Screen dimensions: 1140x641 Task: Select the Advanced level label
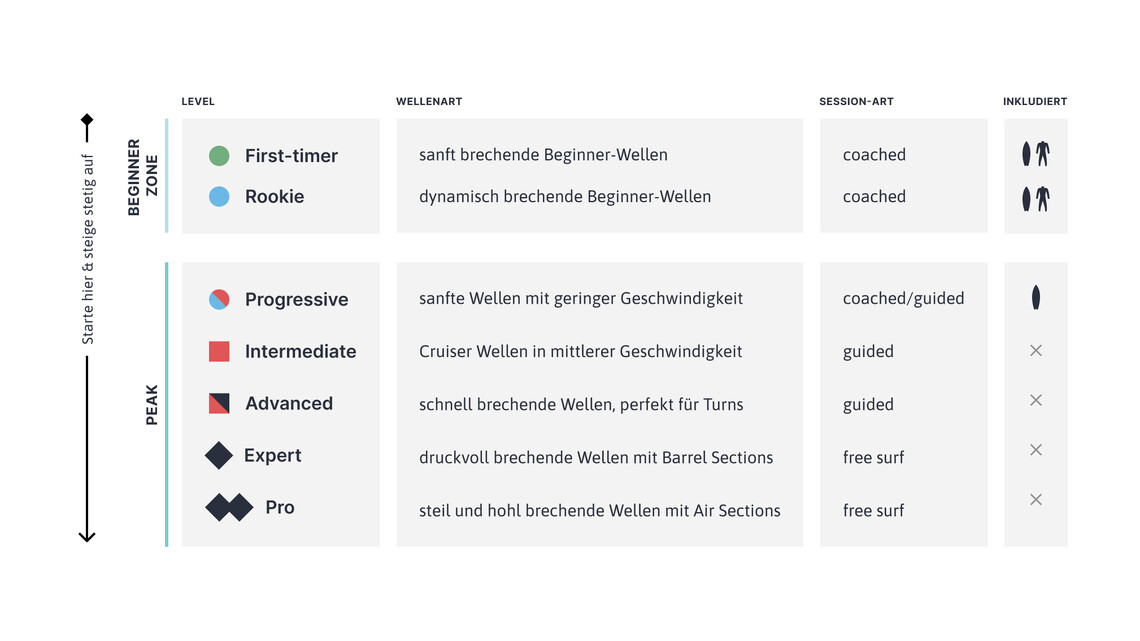click(289, 404)
